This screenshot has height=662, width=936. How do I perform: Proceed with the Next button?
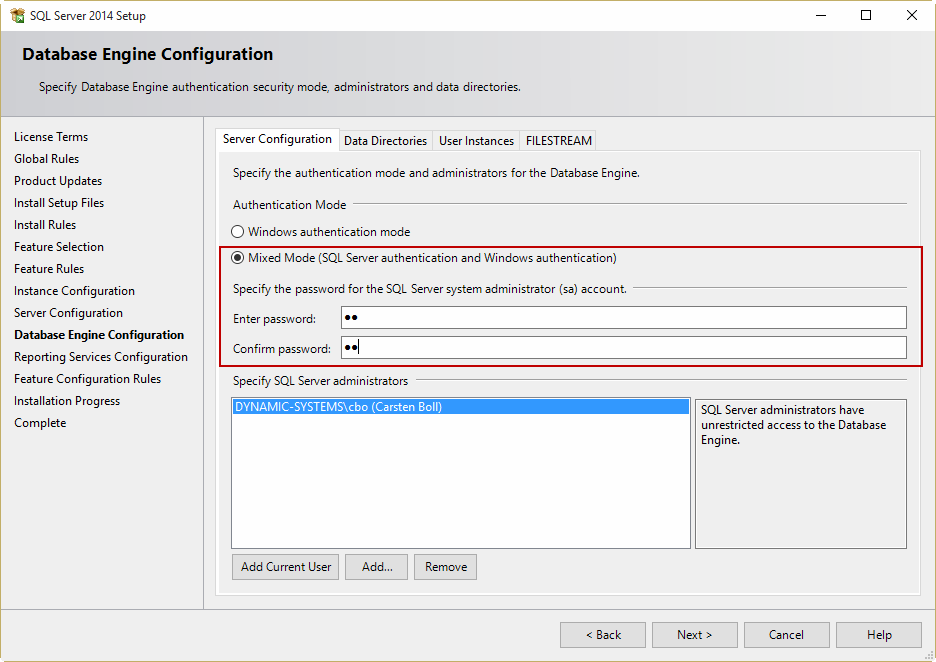pos(694,635)
